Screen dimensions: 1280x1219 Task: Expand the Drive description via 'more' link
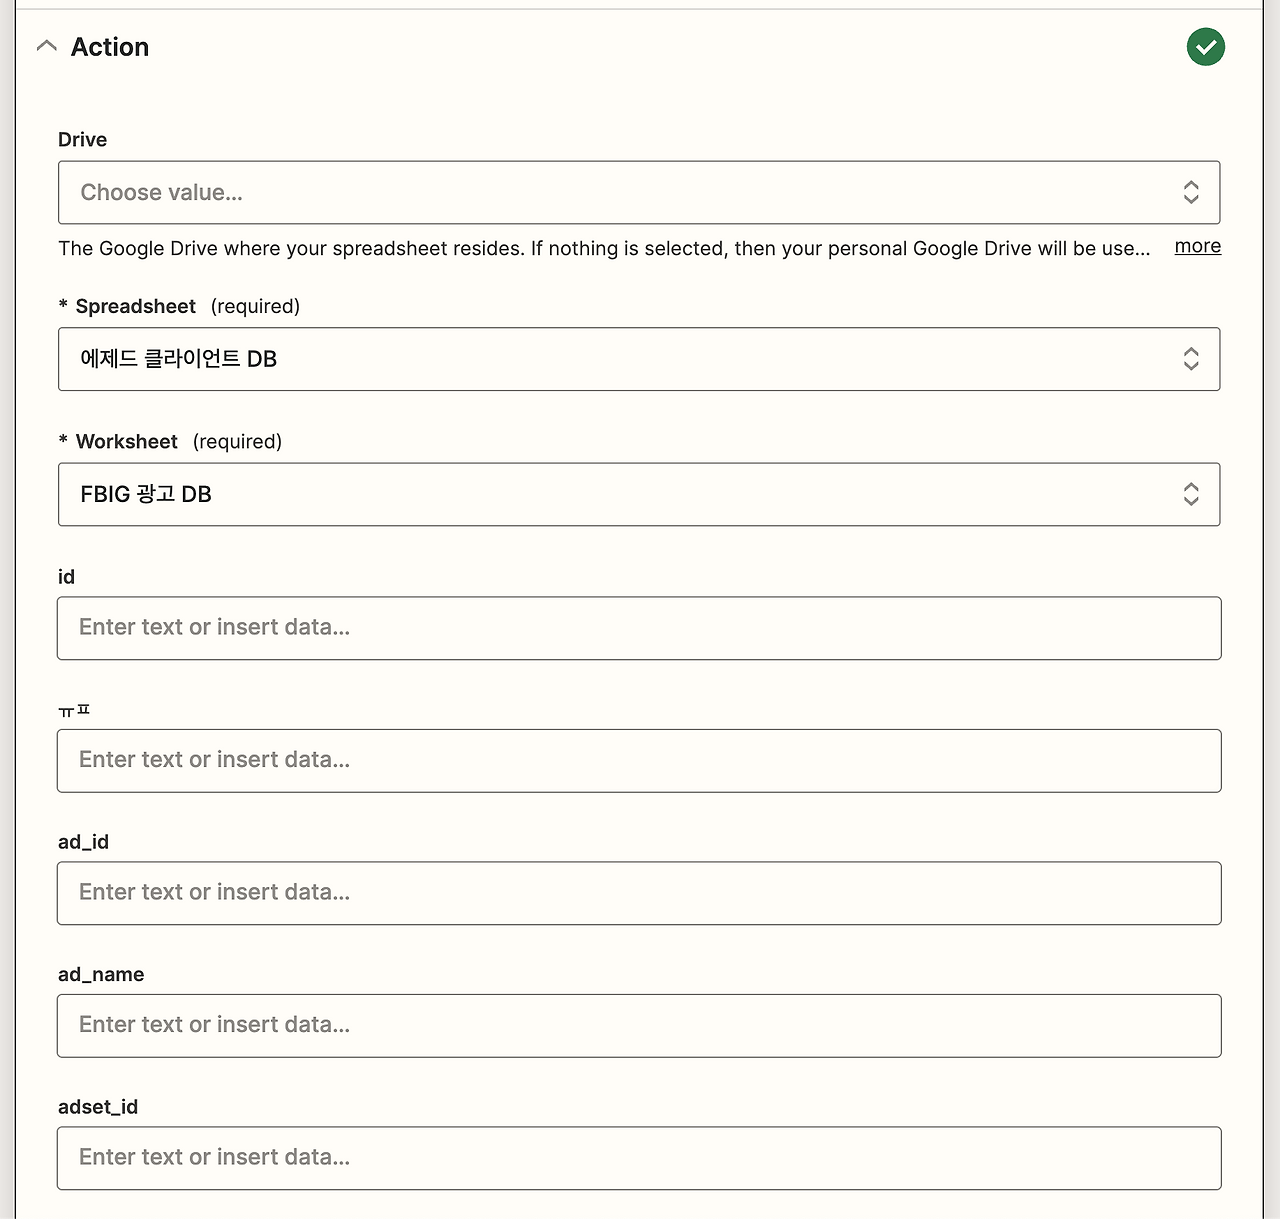tap(1197, 246)
